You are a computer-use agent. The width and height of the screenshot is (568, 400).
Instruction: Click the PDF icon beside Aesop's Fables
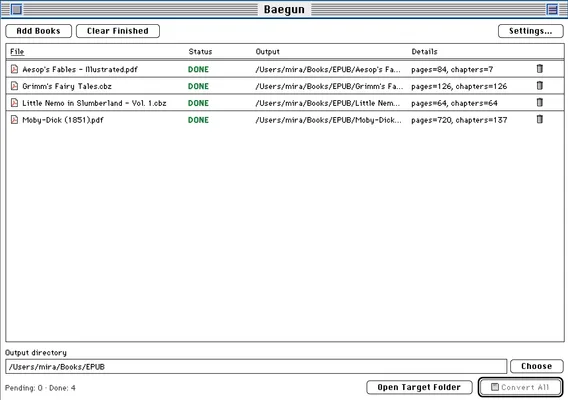coord(14,69)
